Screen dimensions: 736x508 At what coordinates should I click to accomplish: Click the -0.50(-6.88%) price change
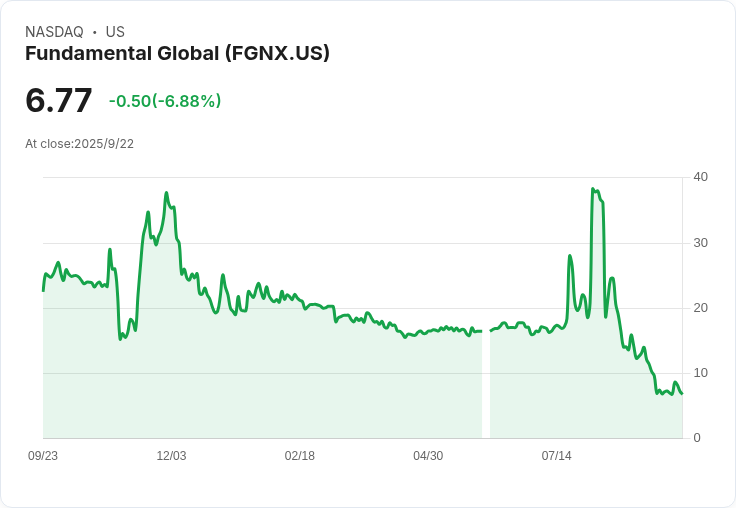pos(165,101)
